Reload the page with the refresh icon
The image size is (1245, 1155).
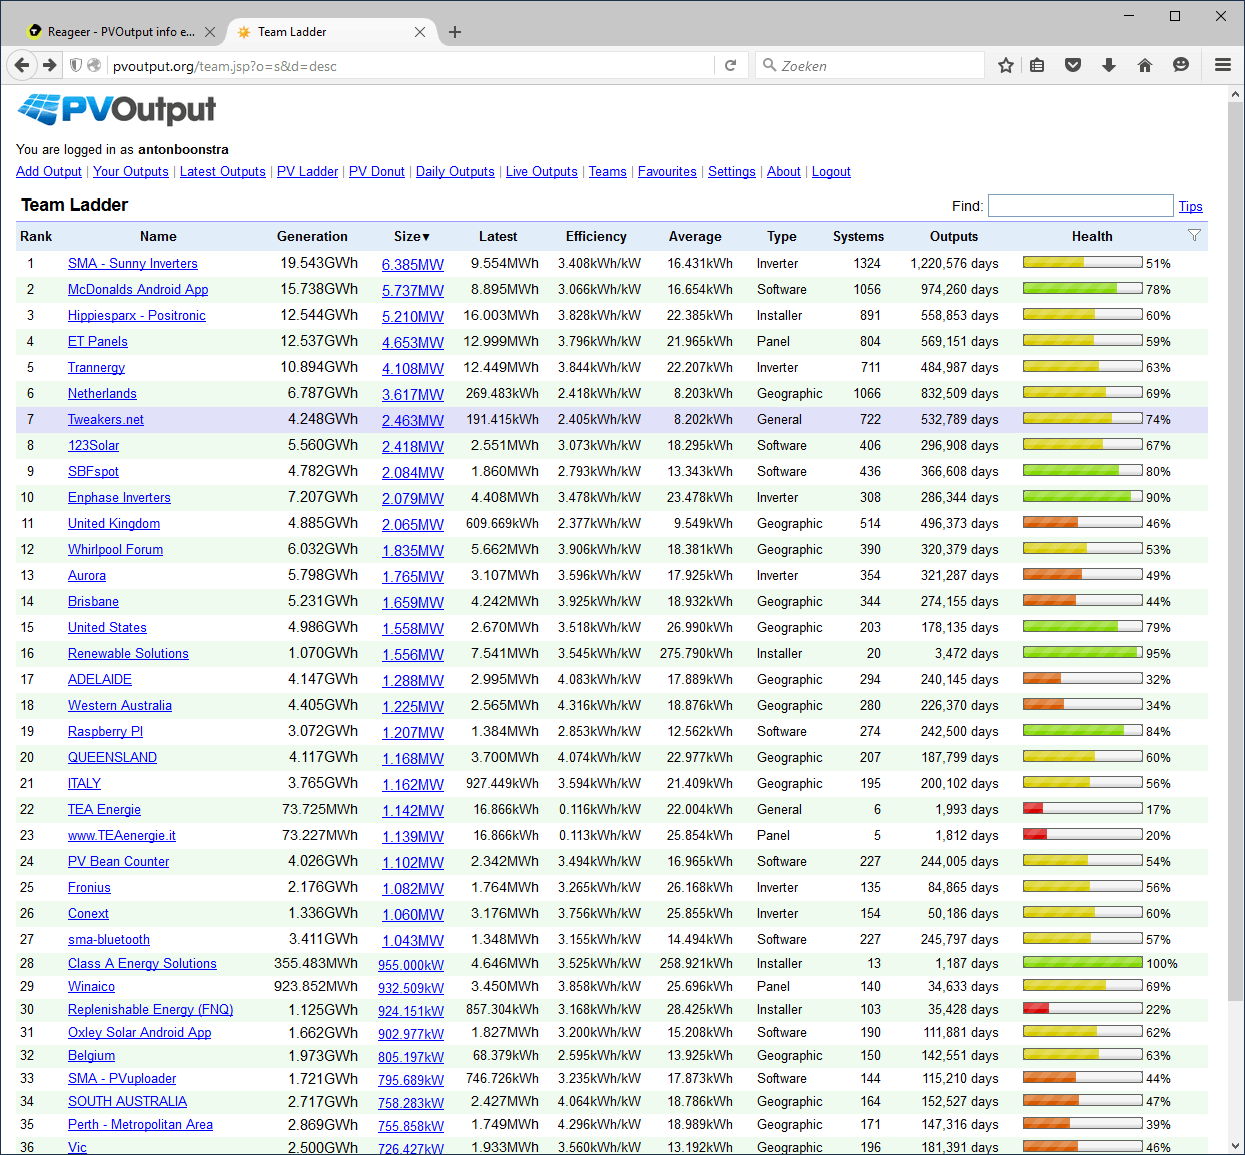point(730,65)
